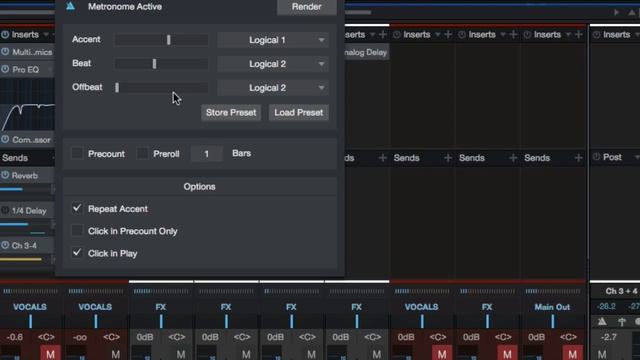Viewport: 640px width, 360px height.
Task: Toggle Inserts power icon on Ch 3+4 main output
Action: point(596,35)
